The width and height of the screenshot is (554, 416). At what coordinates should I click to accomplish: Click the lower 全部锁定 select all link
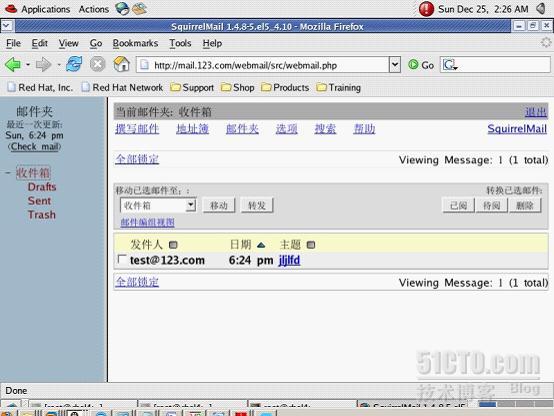coord(137,282)
